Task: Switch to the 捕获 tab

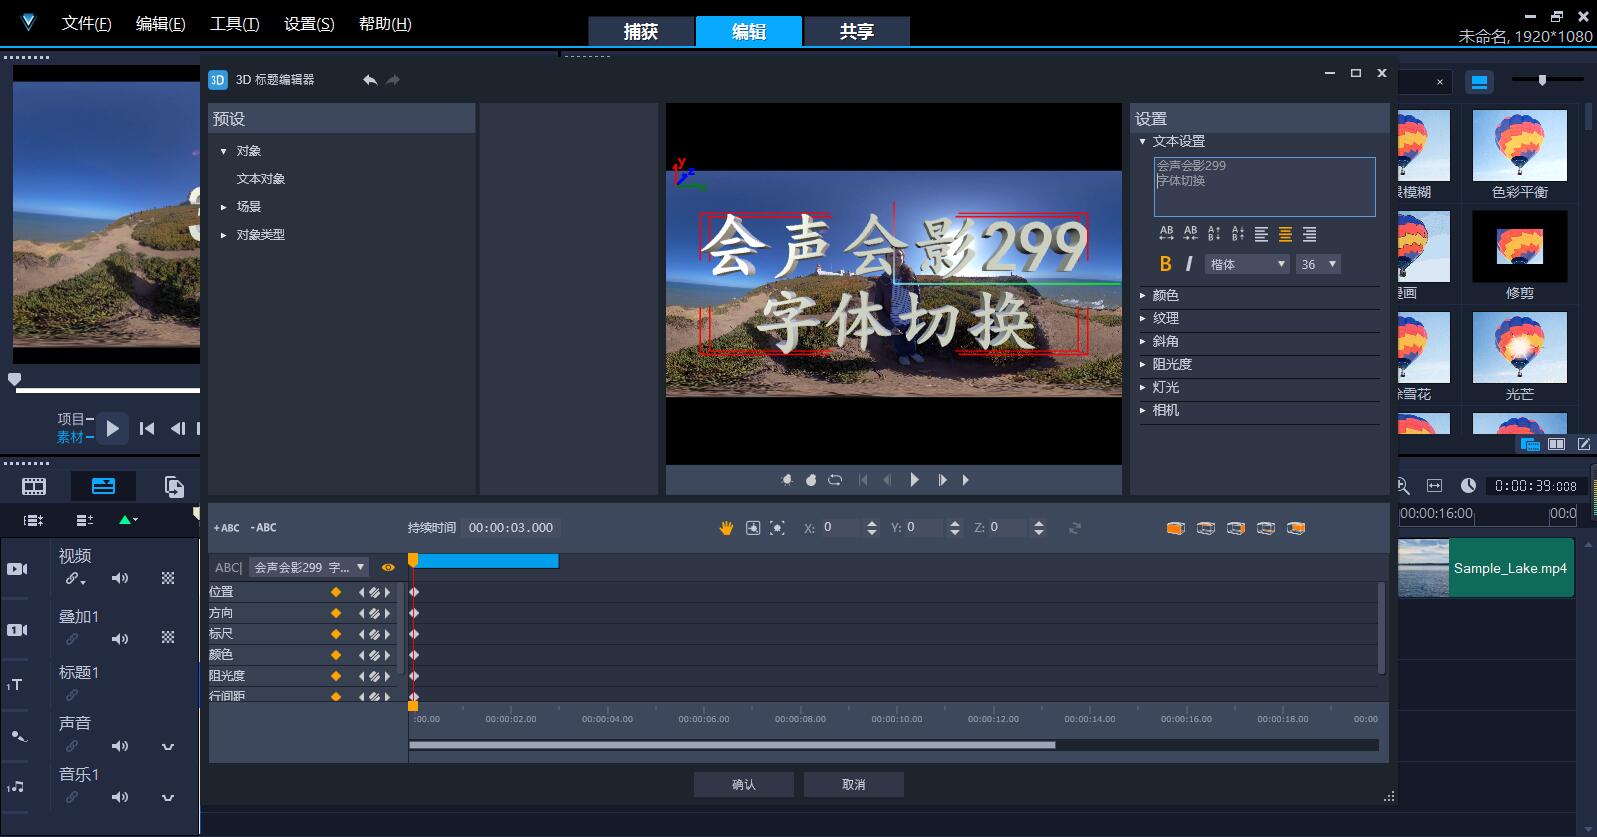Action: pos(641,31)
